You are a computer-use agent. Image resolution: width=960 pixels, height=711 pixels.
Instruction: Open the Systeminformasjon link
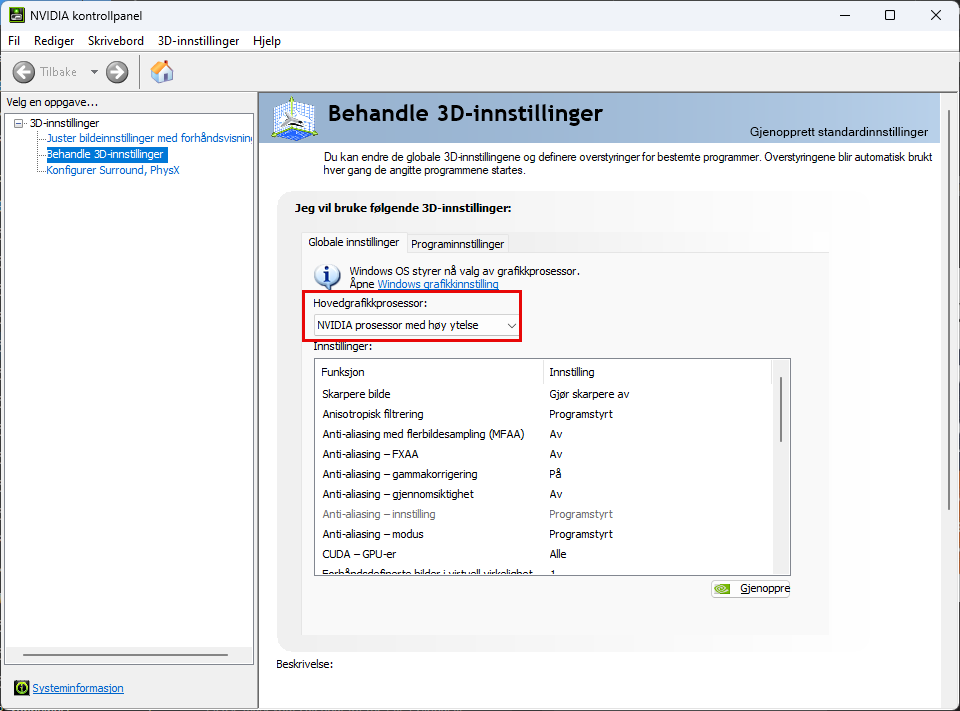(78, 688)
